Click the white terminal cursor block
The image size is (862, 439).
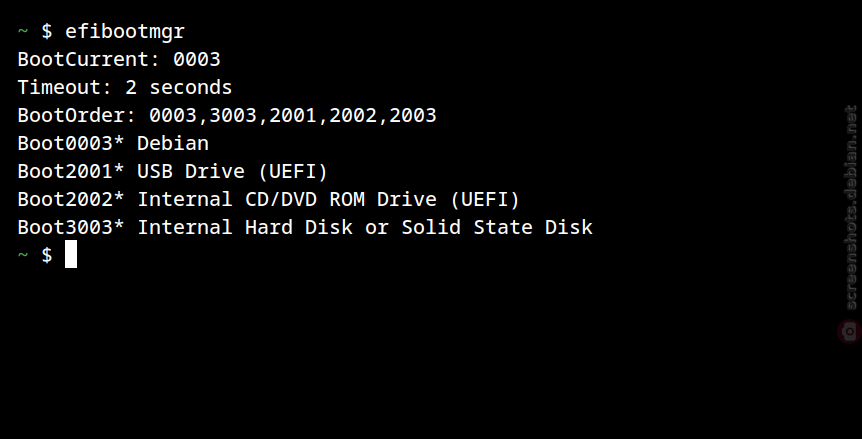[71, 254]
